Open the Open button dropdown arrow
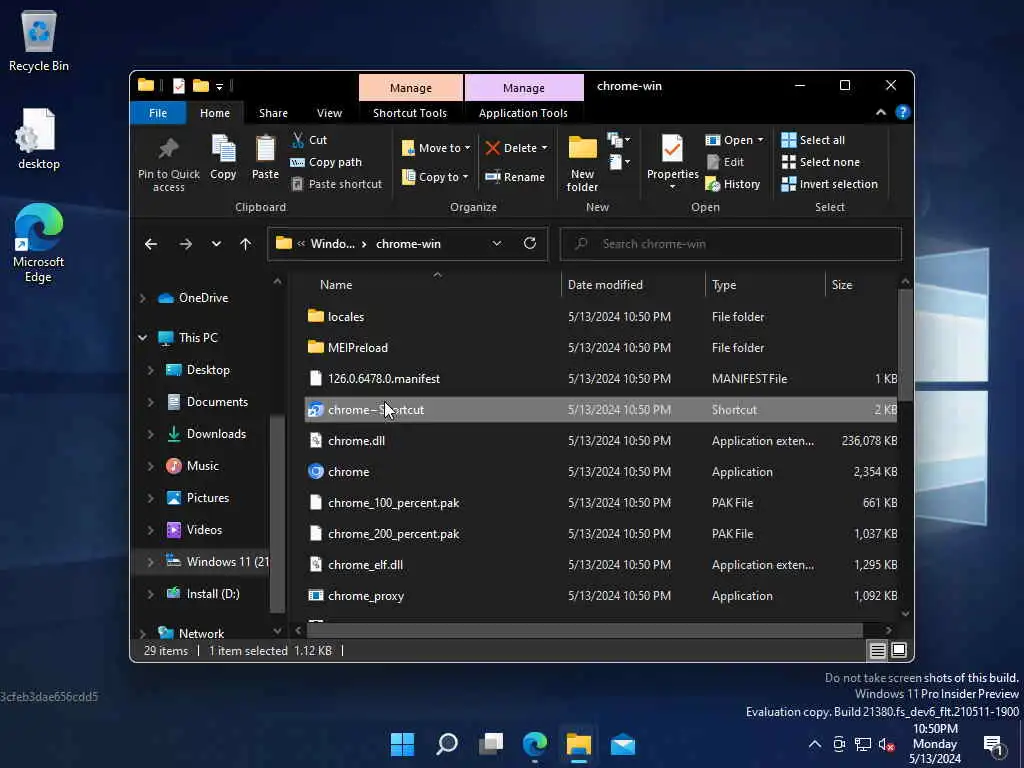 point(760,140)
